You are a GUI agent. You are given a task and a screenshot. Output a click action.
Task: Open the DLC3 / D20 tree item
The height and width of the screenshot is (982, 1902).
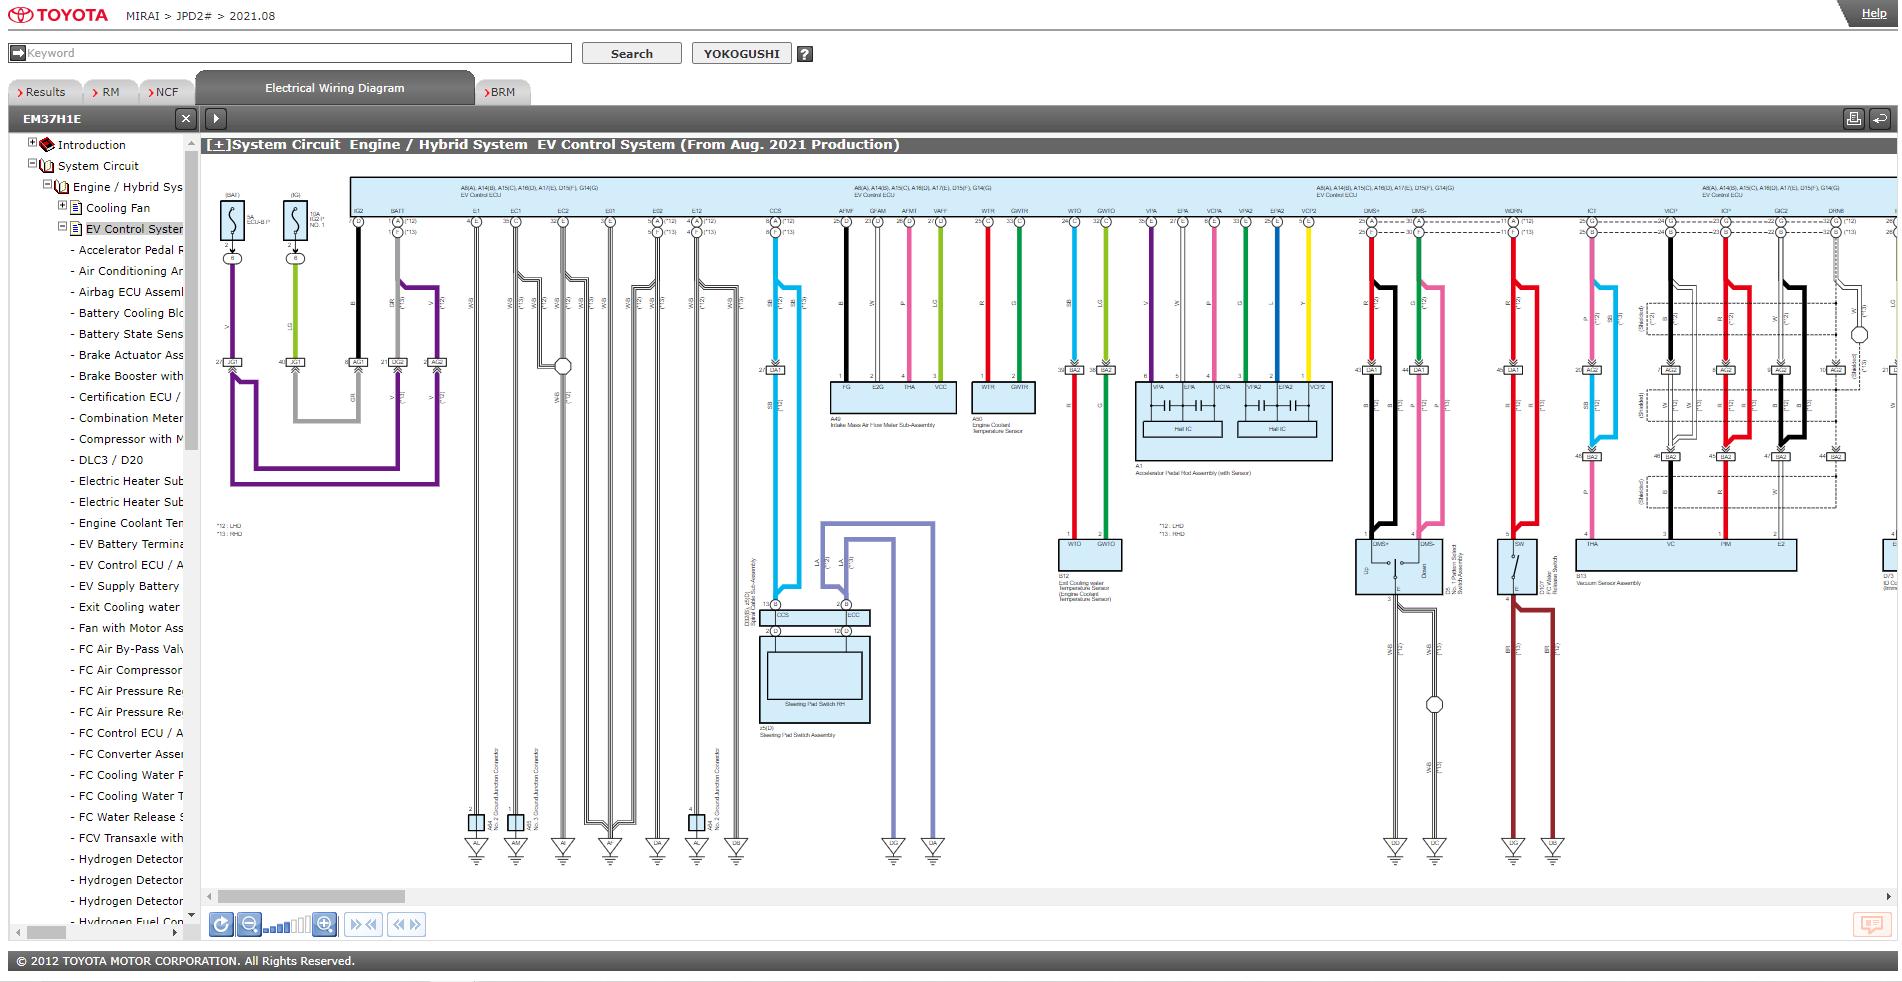coord(111,460)
